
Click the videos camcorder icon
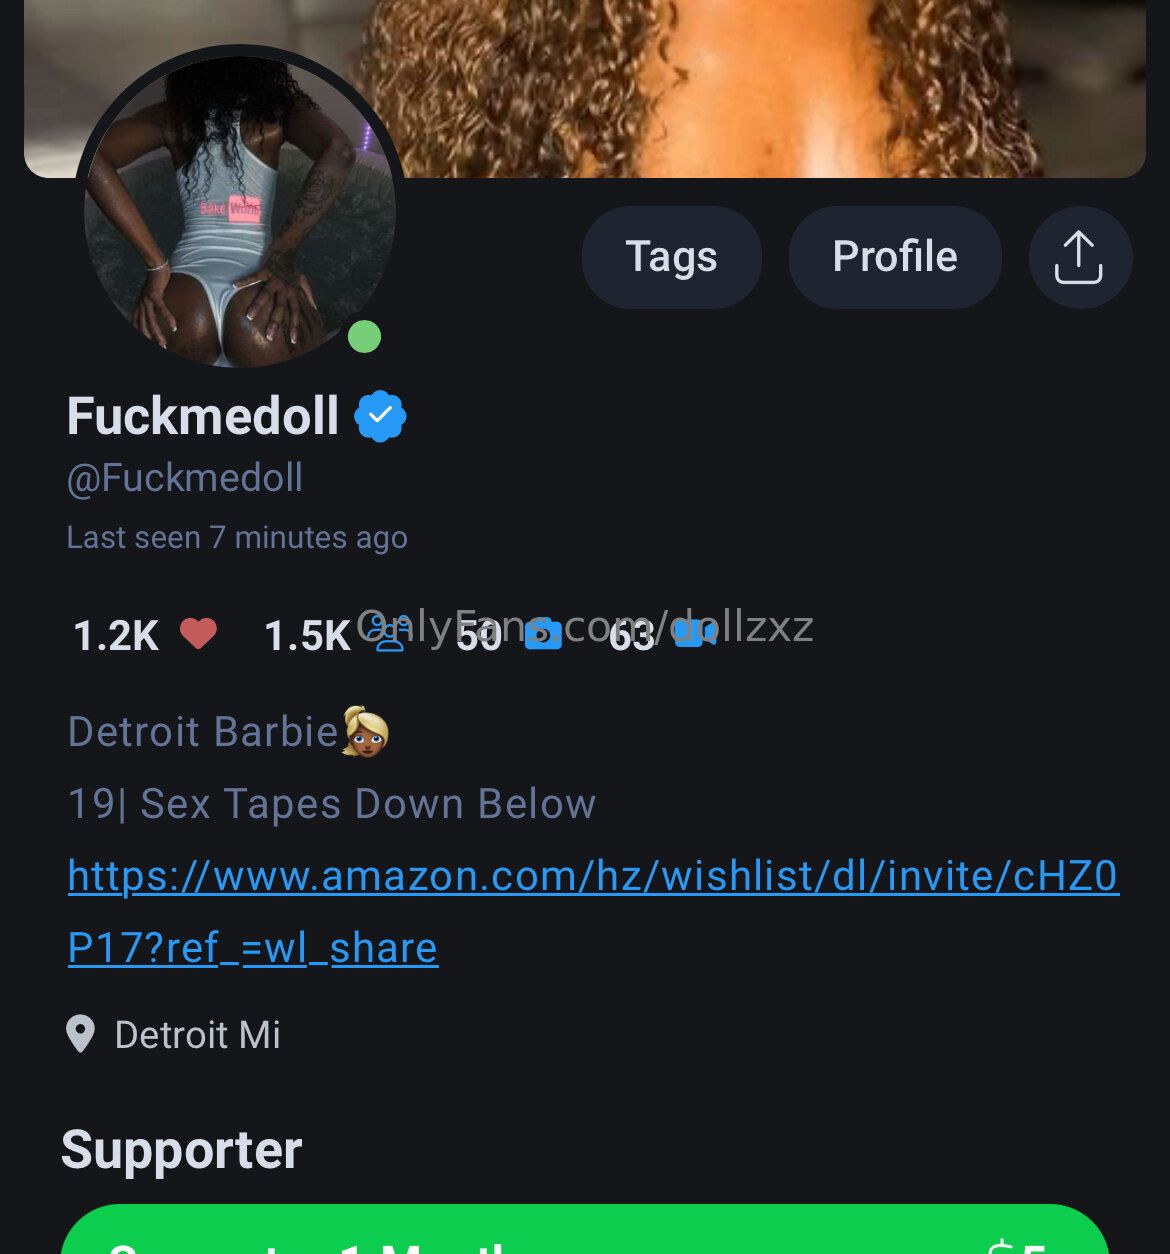pos(694,633)
